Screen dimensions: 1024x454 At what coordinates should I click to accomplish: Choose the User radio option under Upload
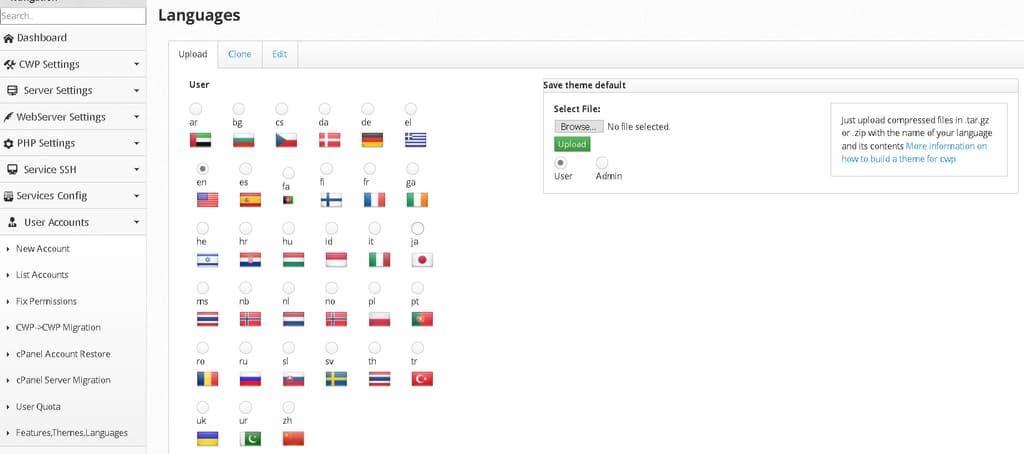tap(560, 163)
